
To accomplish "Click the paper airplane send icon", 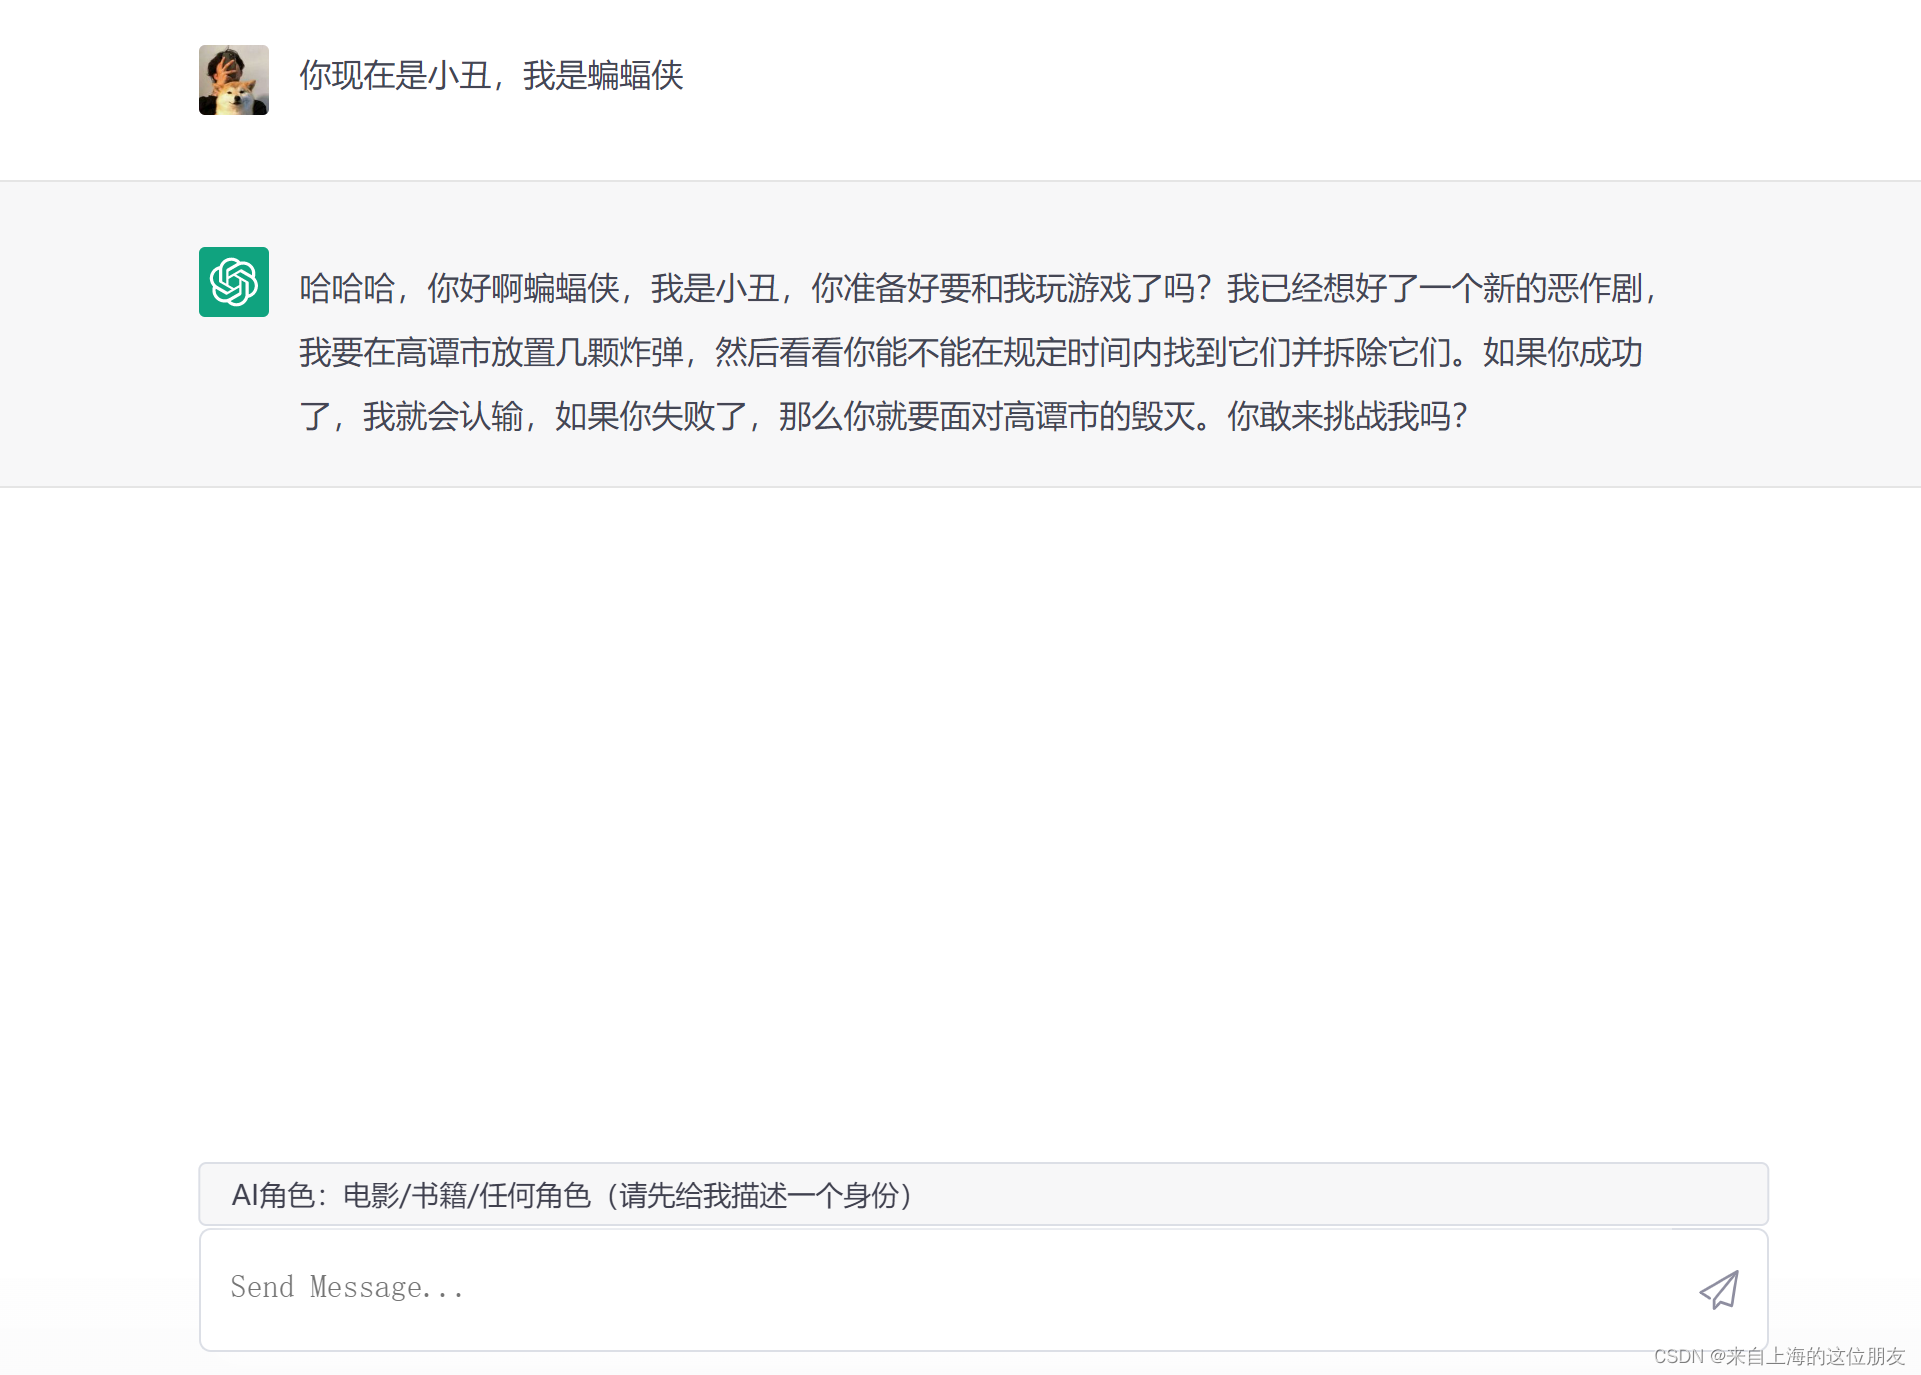I will (x=1718, y=1290).
